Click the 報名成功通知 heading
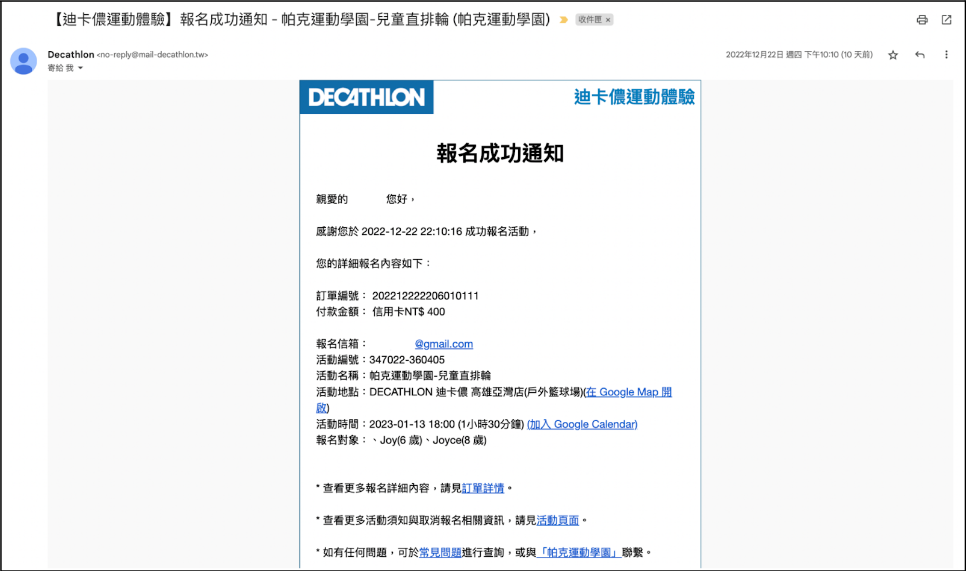The image size is (966, 571). pos(500,153)
